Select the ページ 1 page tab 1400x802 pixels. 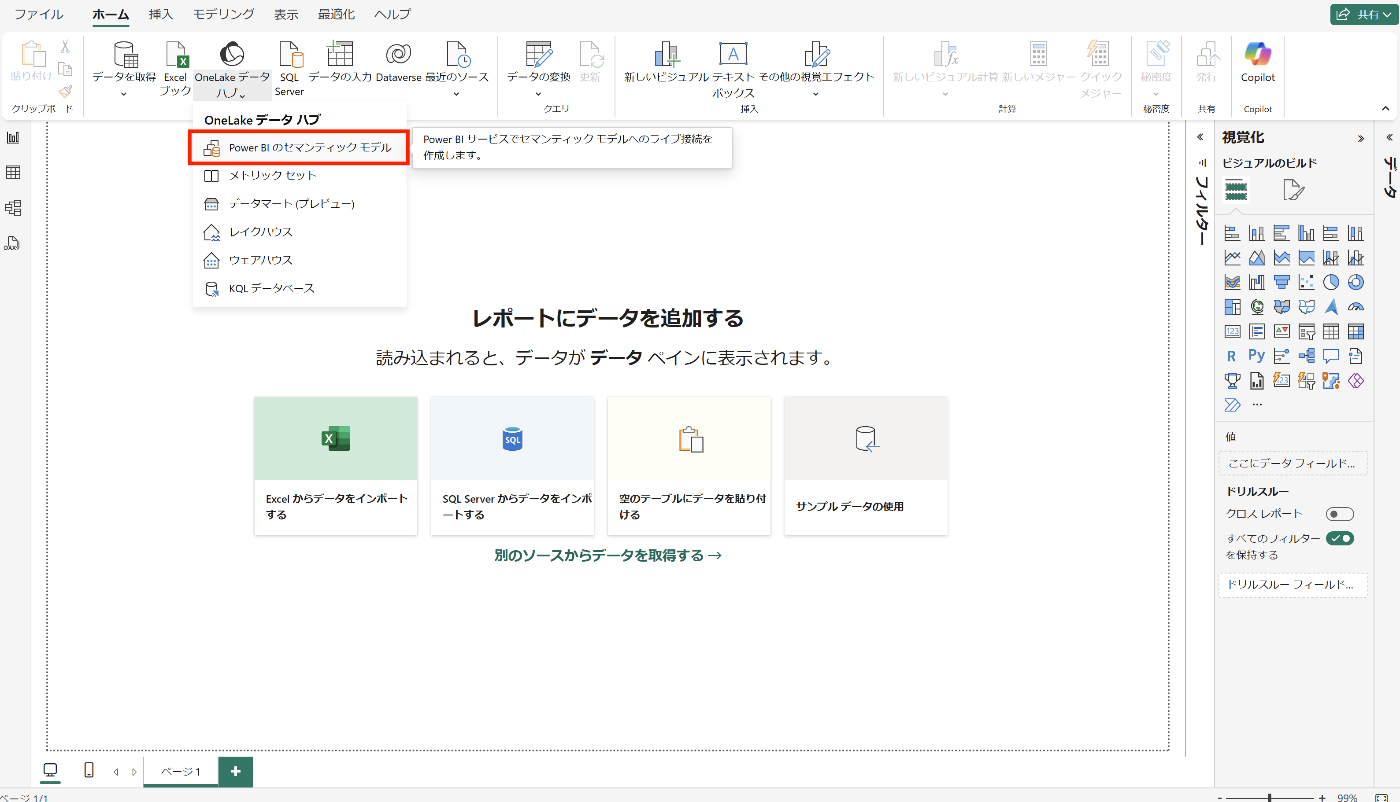pos(181,771)
